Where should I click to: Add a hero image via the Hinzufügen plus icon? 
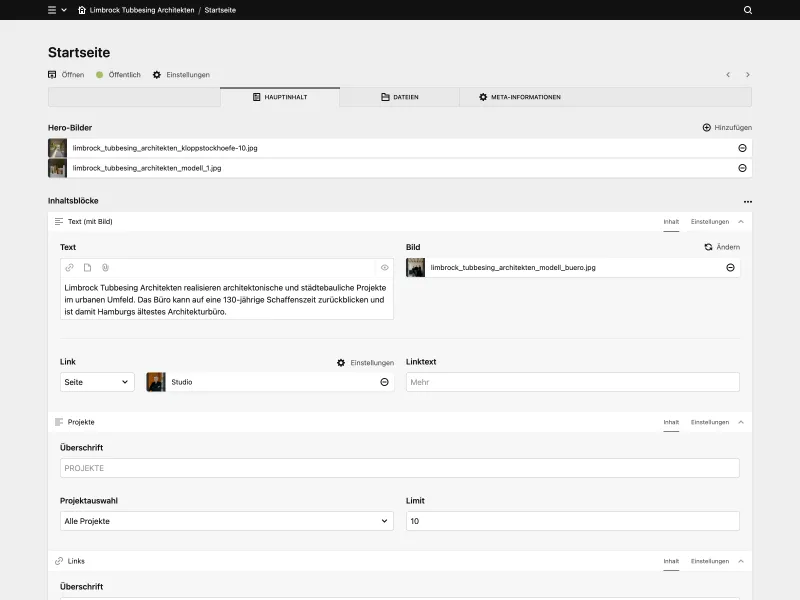[x=707, y=128]
